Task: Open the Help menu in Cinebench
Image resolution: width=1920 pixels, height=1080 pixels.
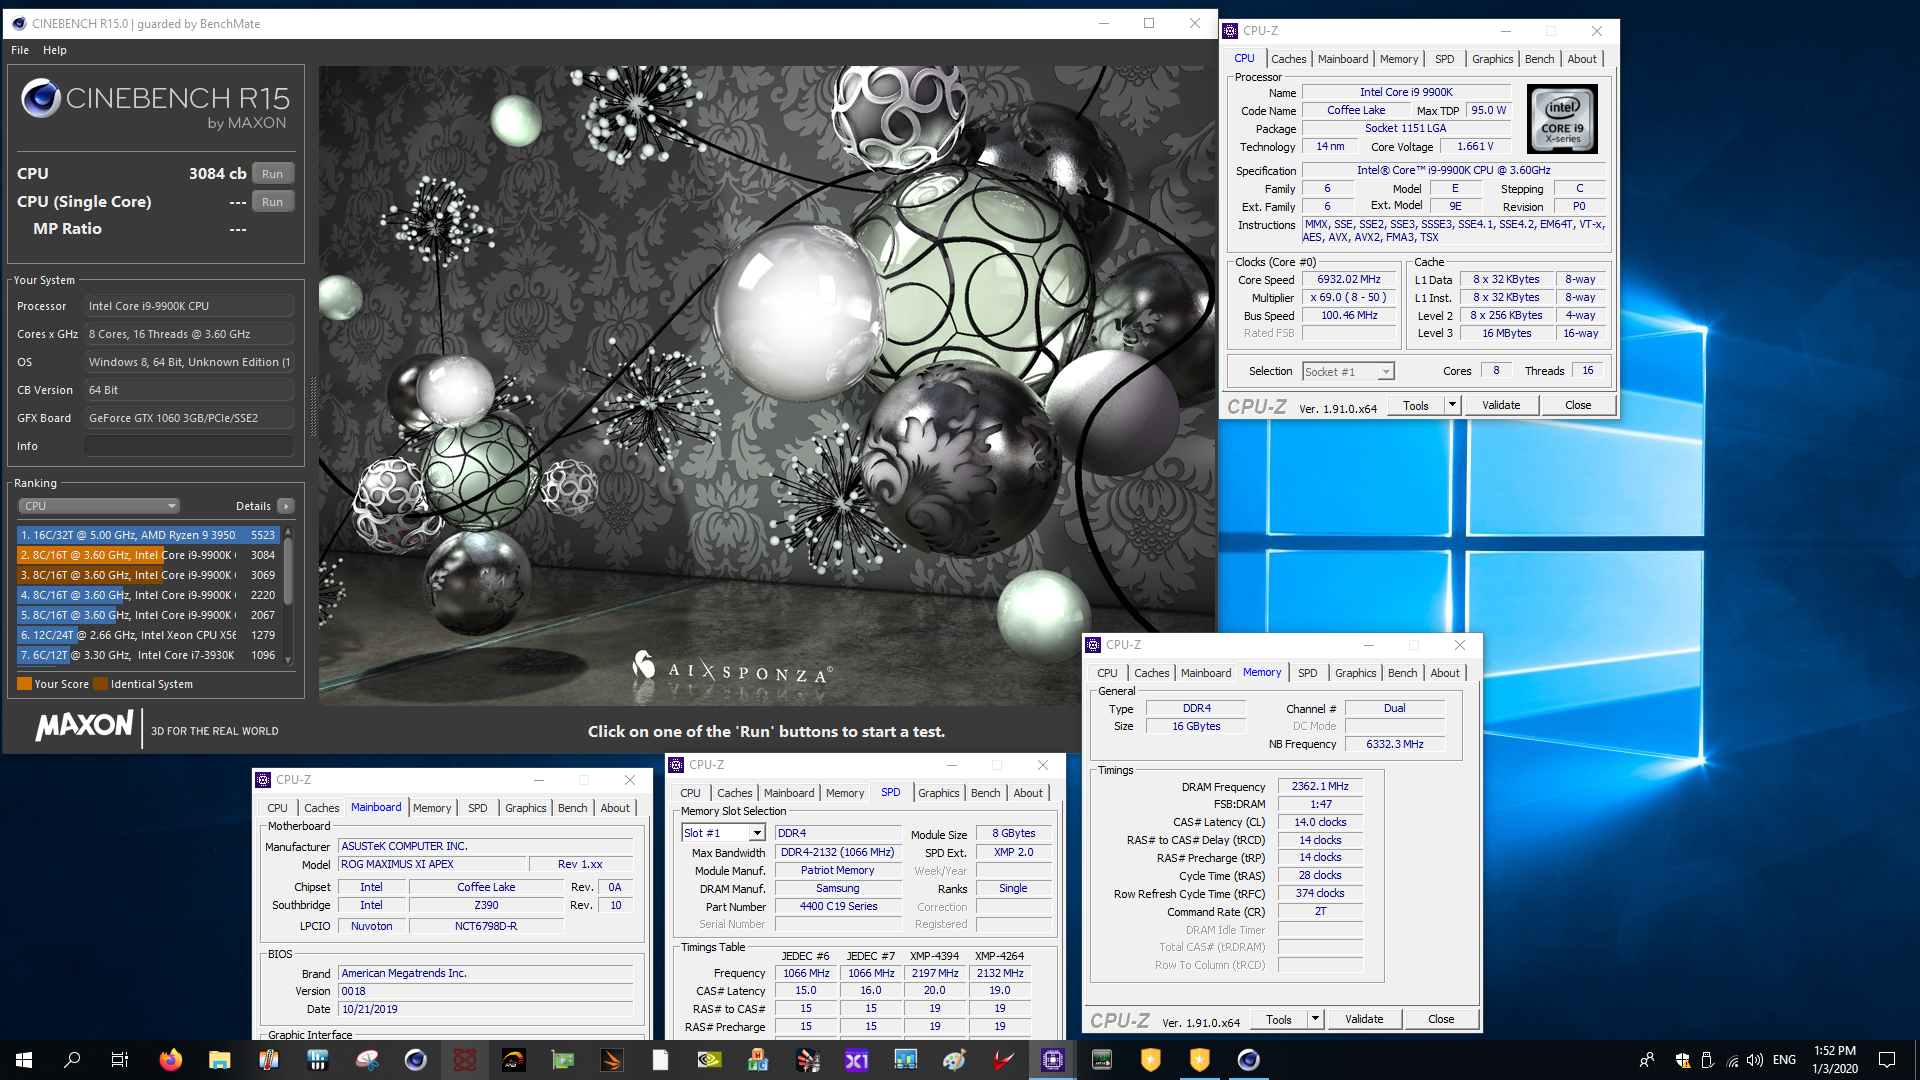Action: (55, 50)
